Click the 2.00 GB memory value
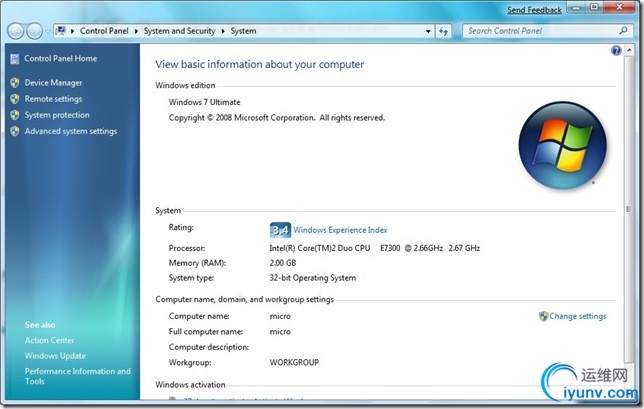The width and height of the screenshot is (644, 409). tap(283, 263)
